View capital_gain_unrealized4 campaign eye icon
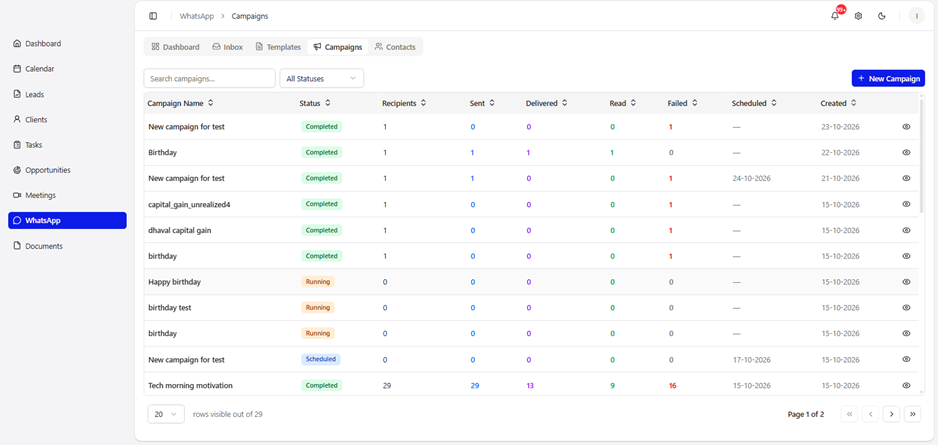The height and width of the screenshot is (445, 938). (x=906, y=204)
